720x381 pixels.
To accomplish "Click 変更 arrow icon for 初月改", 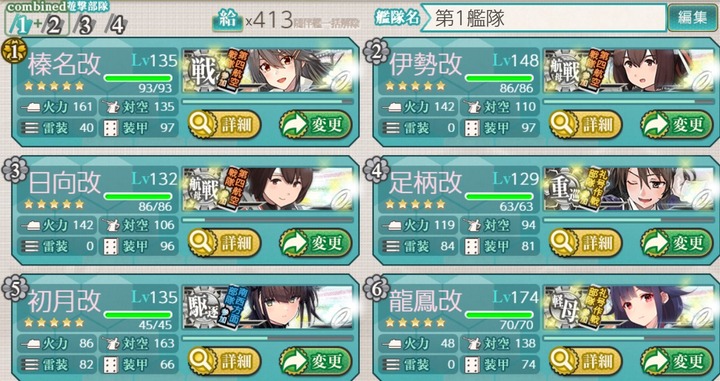I will click(x=295, y=361).
